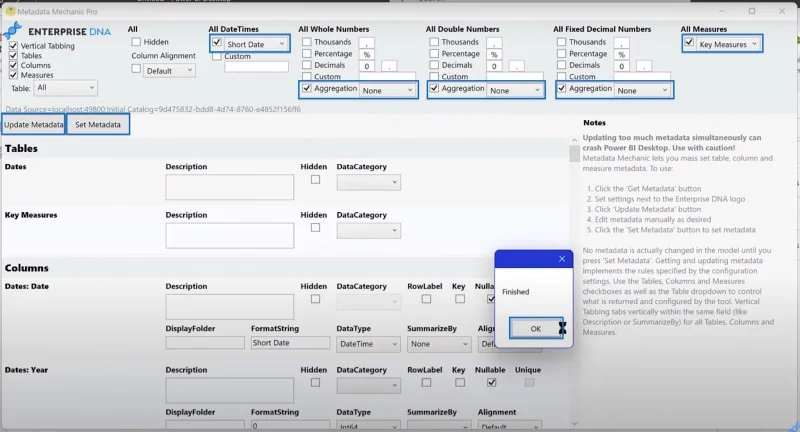
Task: Enable Thousands under All Whole Numbers
Action: [307, 42]
